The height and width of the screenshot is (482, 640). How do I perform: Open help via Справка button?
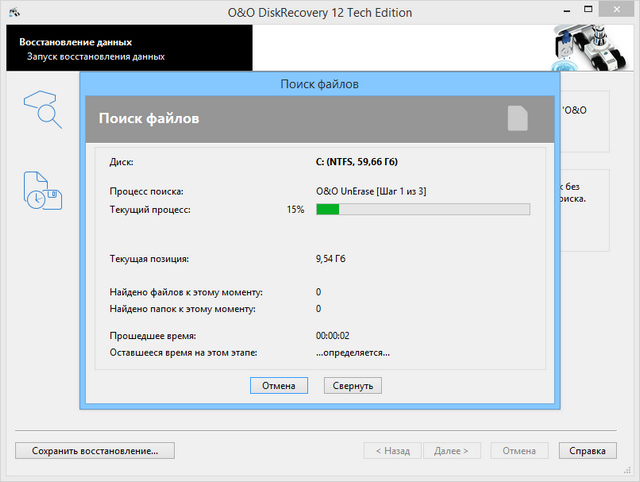click(587, 451)
